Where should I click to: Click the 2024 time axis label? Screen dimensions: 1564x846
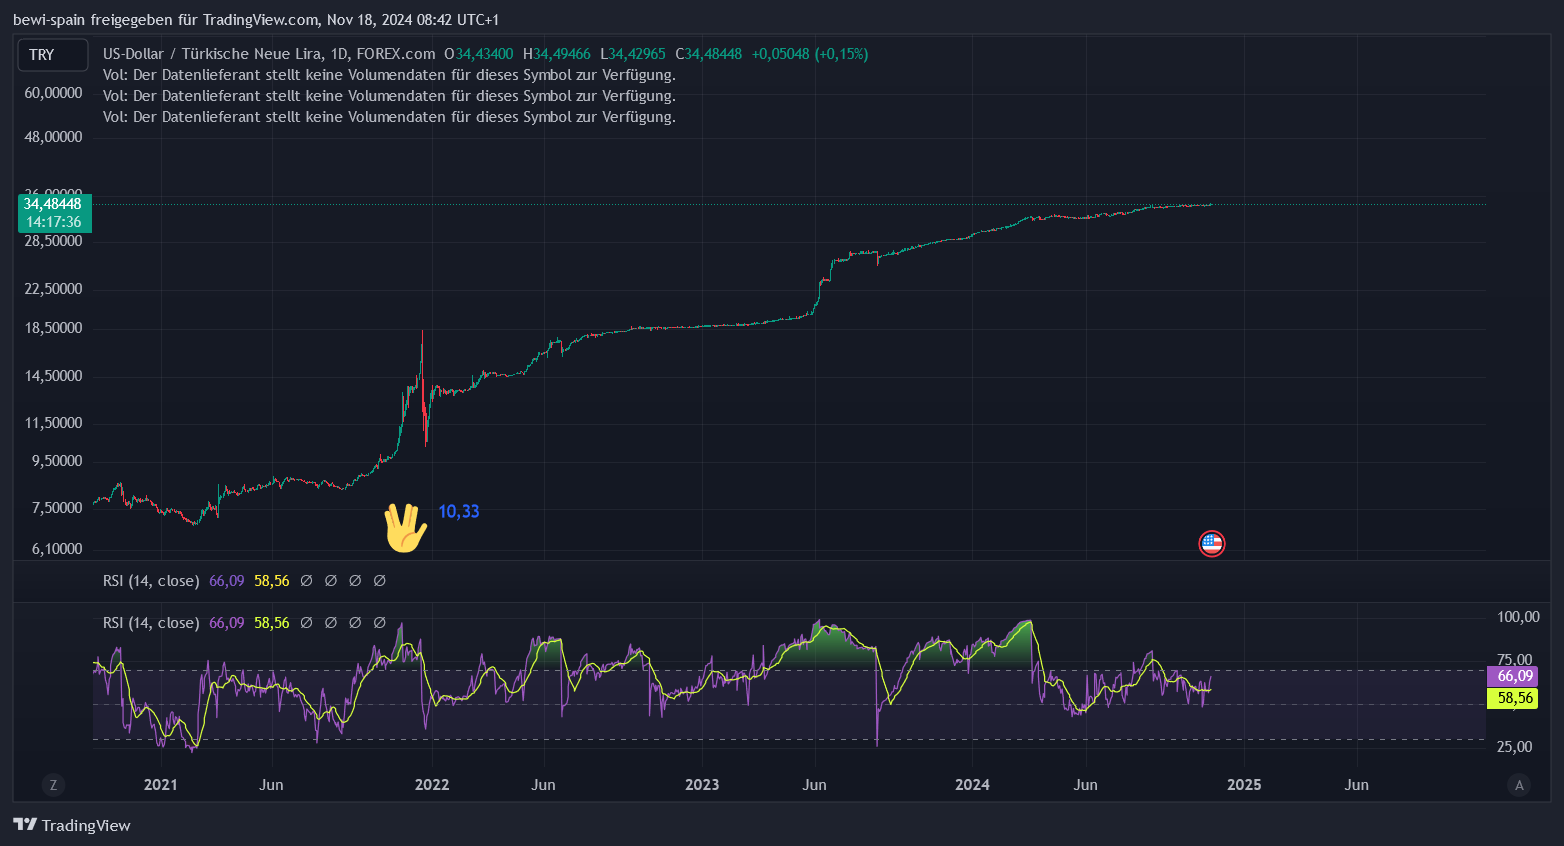(972, 785)
